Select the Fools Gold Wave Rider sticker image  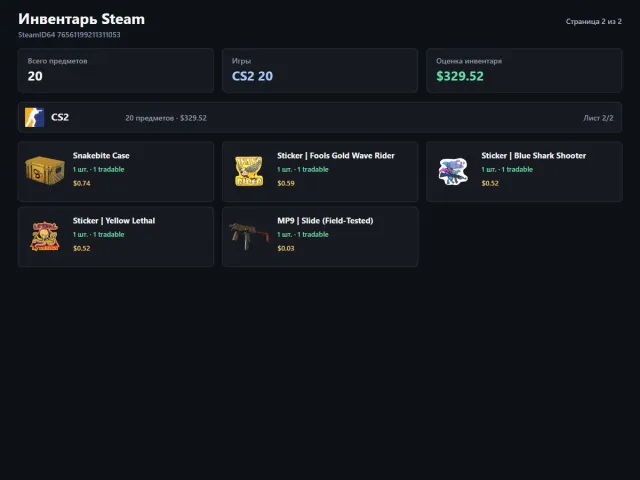pos(249,171)
